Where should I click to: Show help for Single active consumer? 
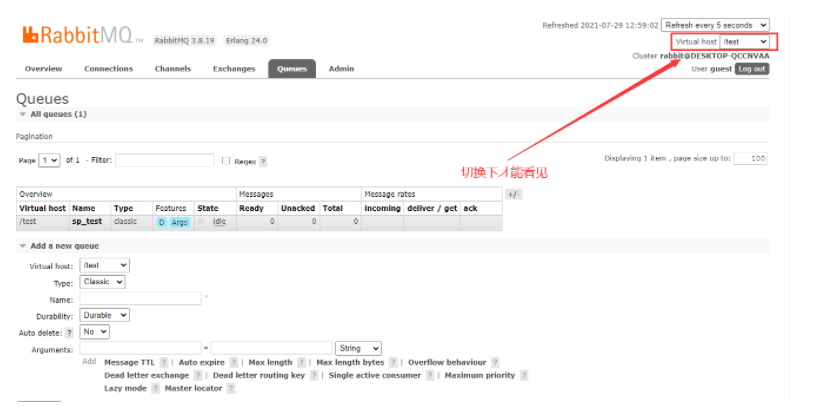tap(430, 376)
